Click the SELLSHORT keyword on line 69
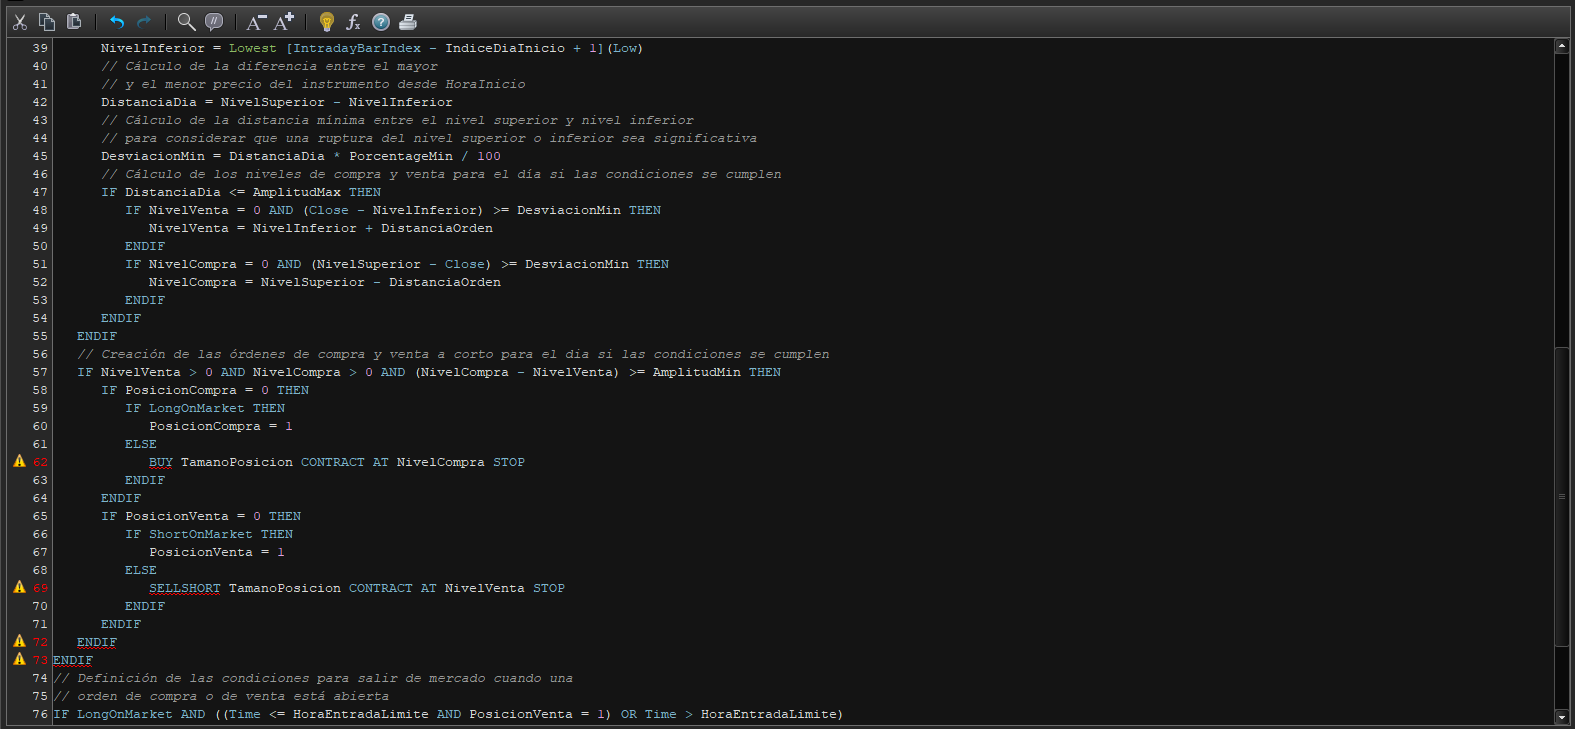 pos(185,588)
